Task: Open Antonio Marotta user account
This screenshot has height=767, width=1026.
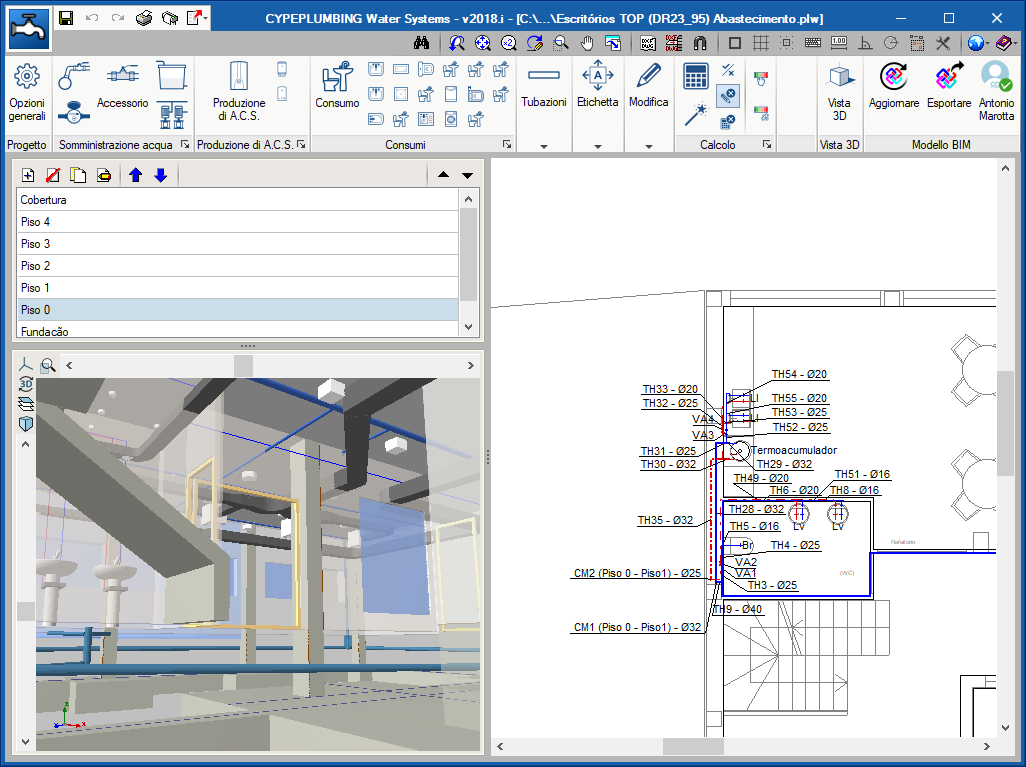Action: click(996, 92)
